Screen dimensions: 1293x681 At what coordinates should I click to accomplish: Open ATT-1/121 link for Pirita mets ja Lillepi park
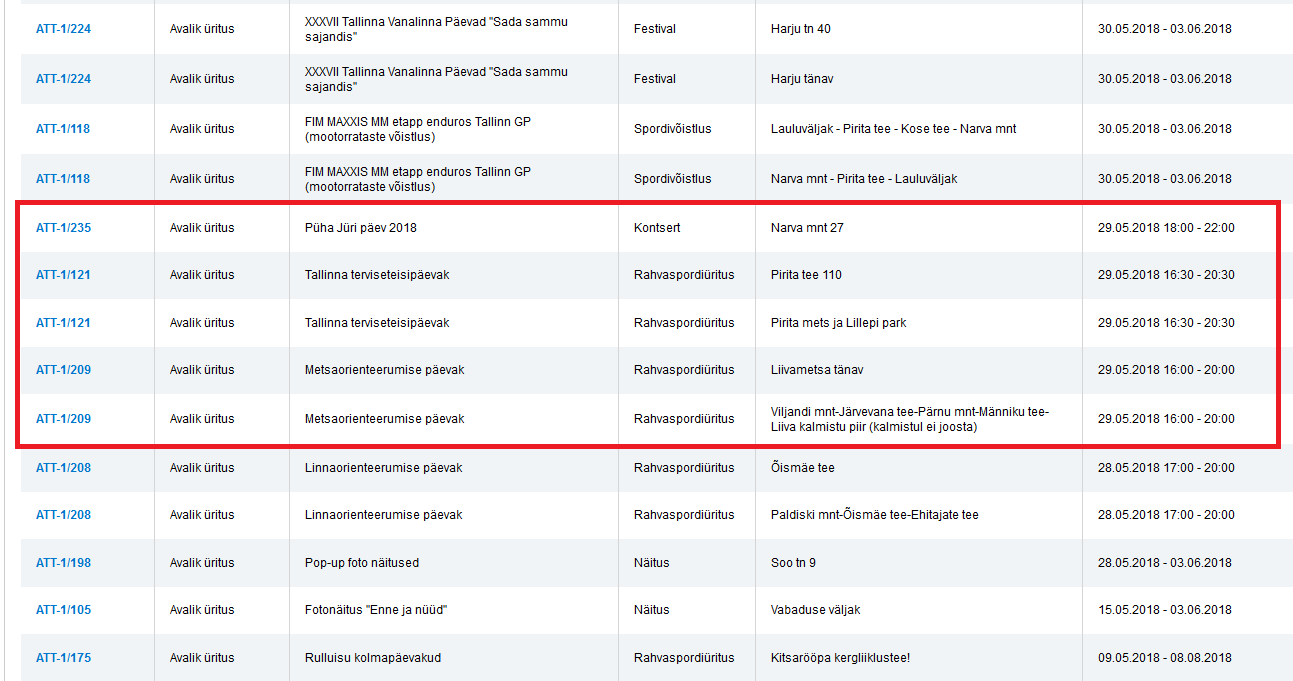[63, 323]
